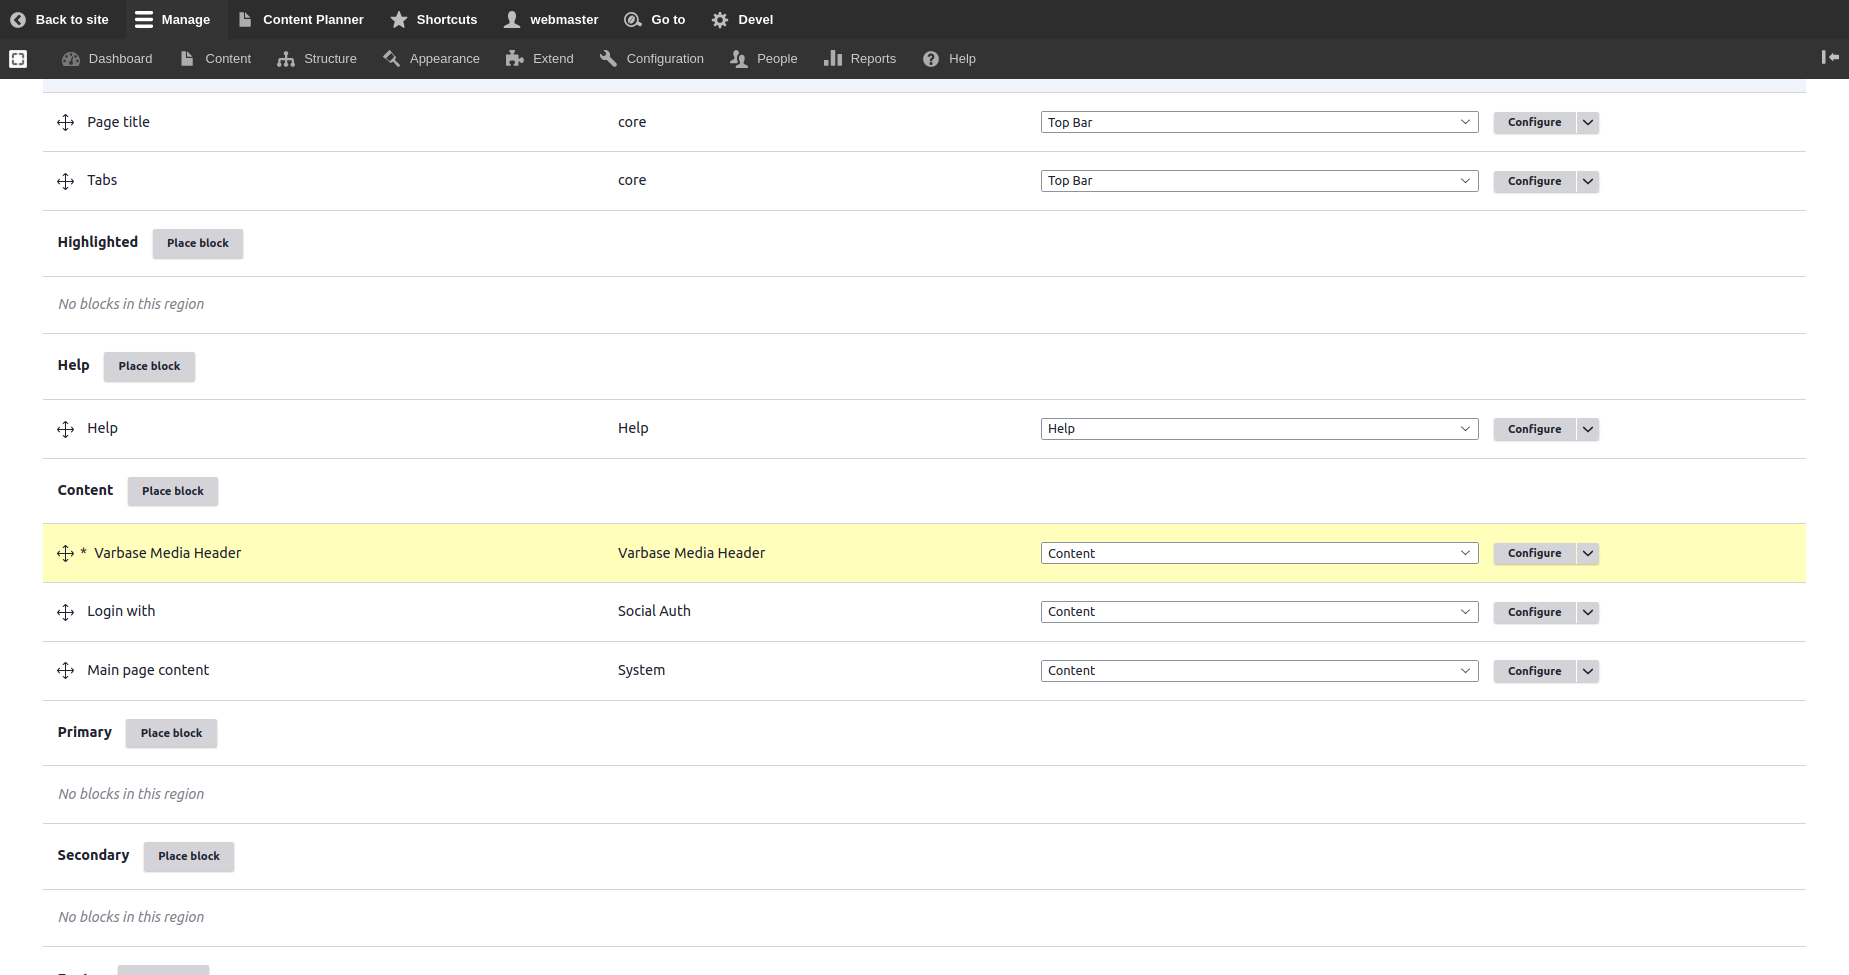Open the Appearance menu
The image size is (1849, 975).
pos(431,59)
